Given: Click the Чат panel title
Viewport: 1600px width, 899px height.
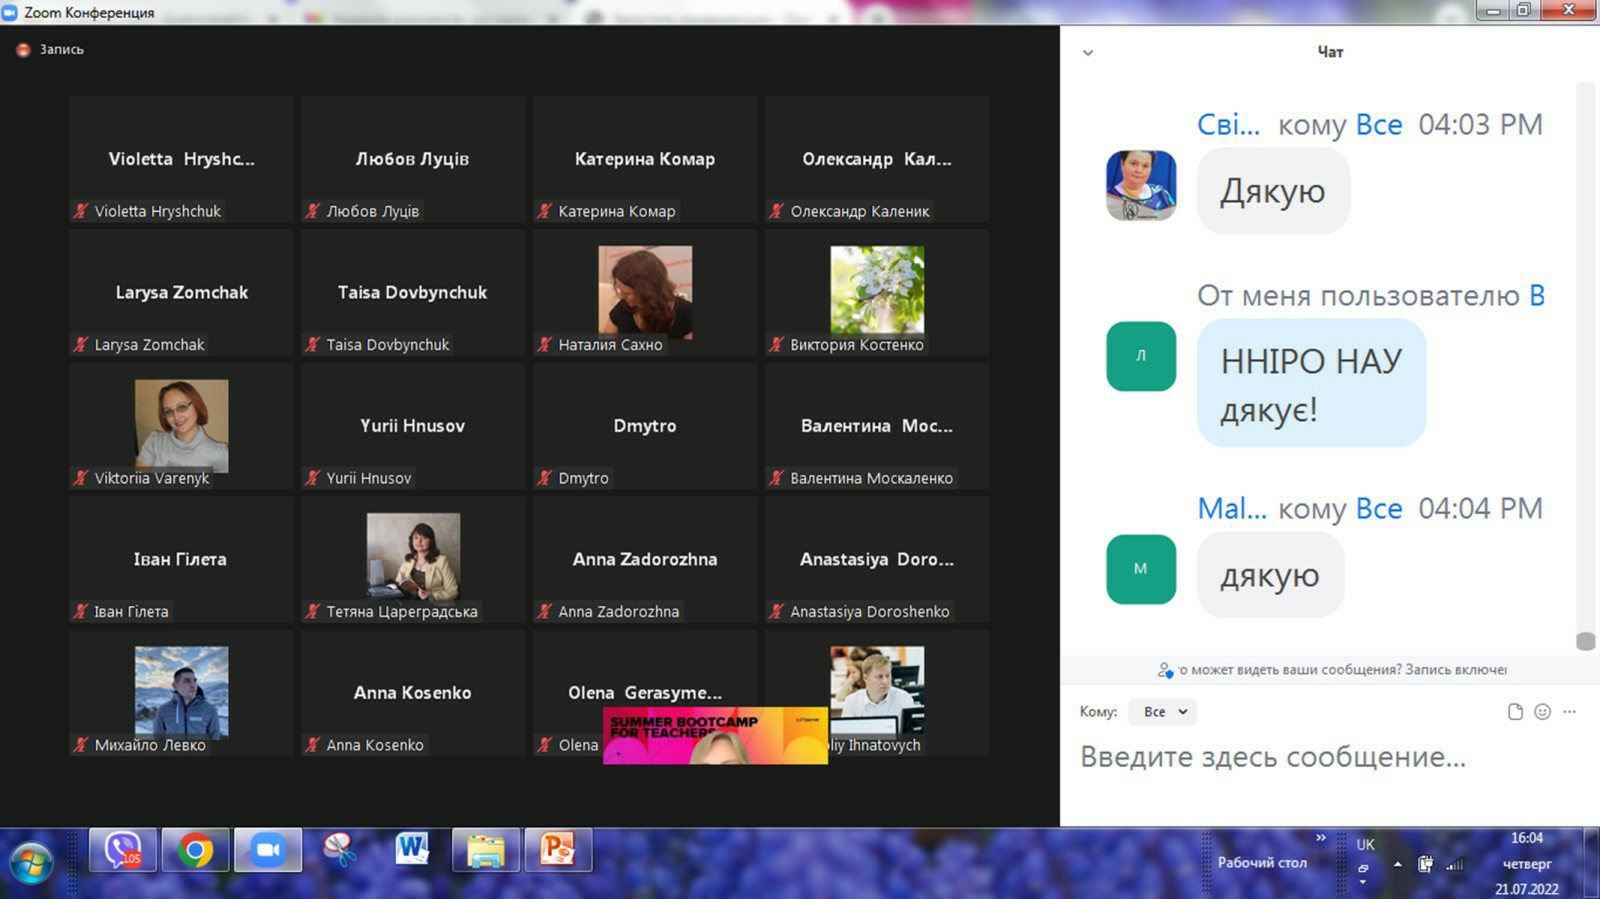Looking at the screenshot, I should tap(1330, 52).
